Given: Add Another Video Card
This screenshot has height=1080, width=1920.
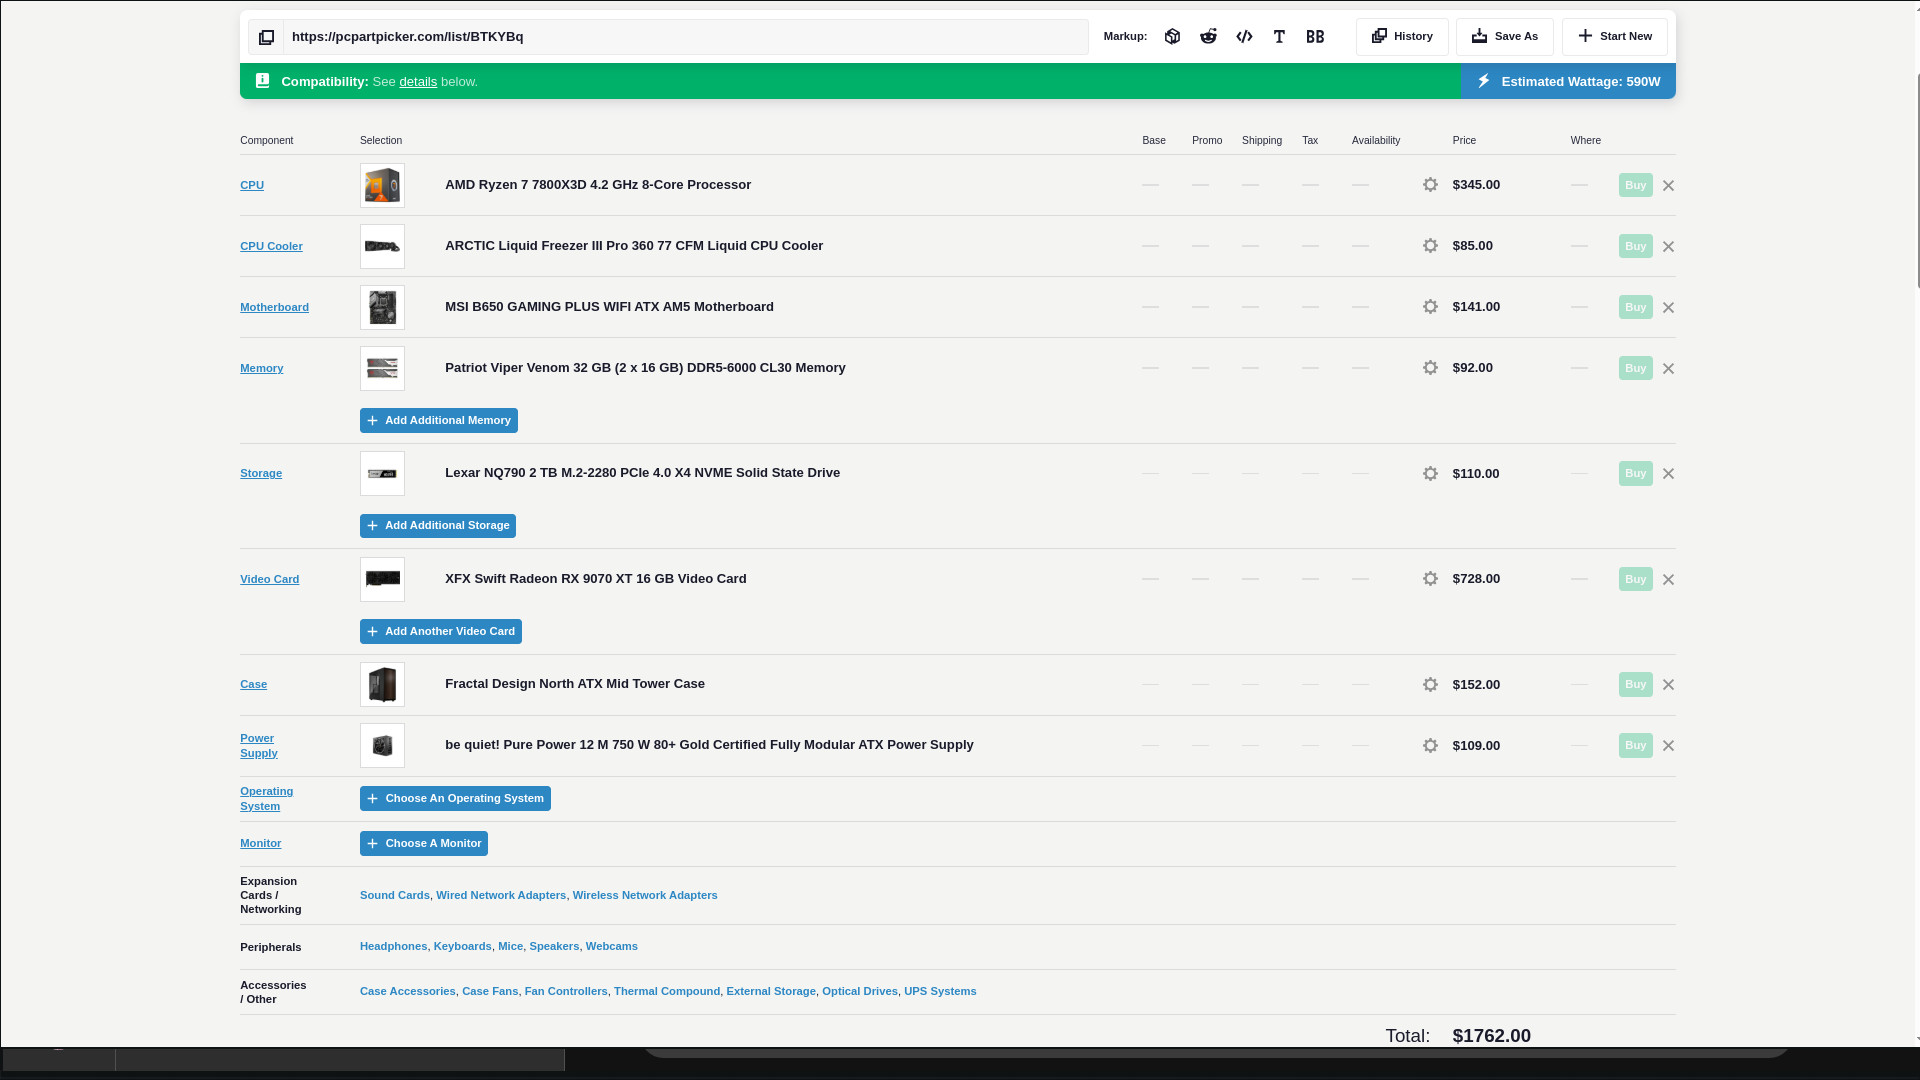Looking at the screenshot, I should (441, 632).
